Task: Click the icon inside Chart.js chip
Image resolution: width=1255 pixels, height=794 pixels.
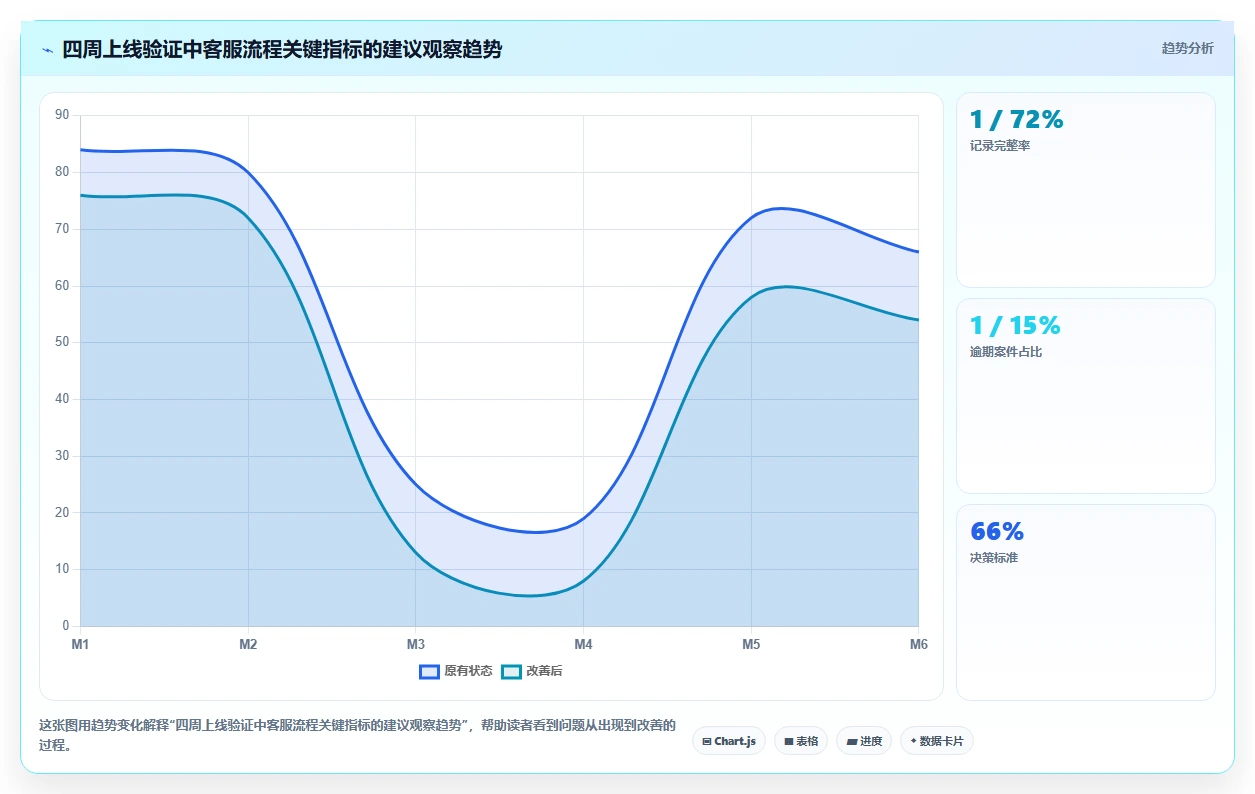Action: click(707, 742)
